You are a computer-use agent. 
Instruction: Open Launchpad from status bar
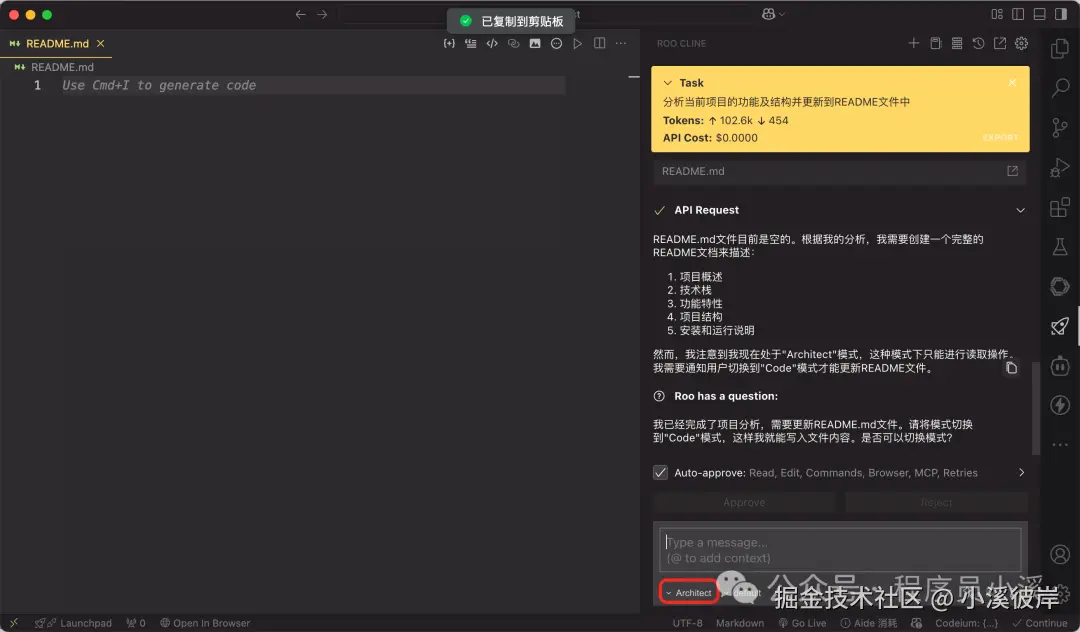coord(73,623)
